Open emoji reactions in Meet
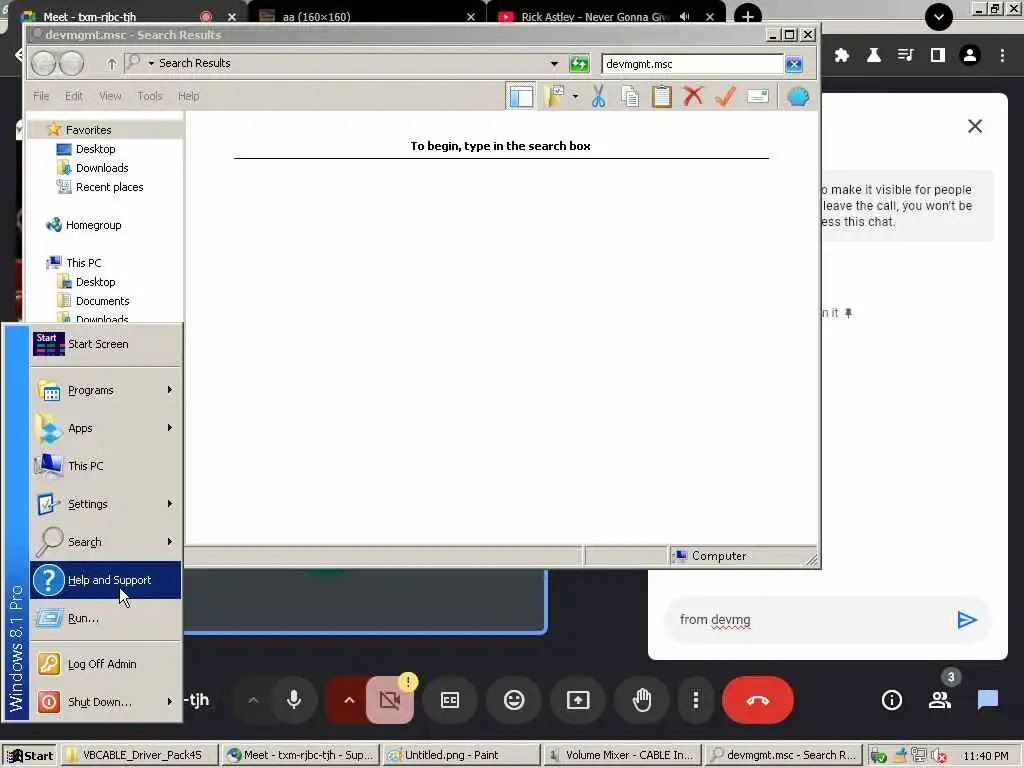The height and width of the screenshot is (768, 1024). click(514, 700)
